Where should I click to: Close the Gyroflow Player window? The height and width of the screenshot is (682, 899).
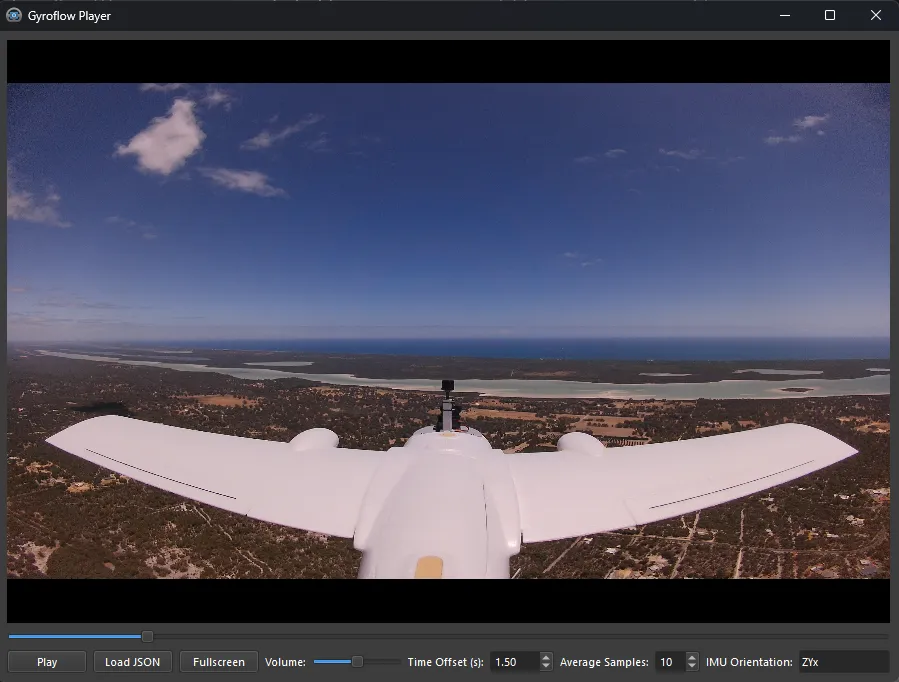pos(875,15)
